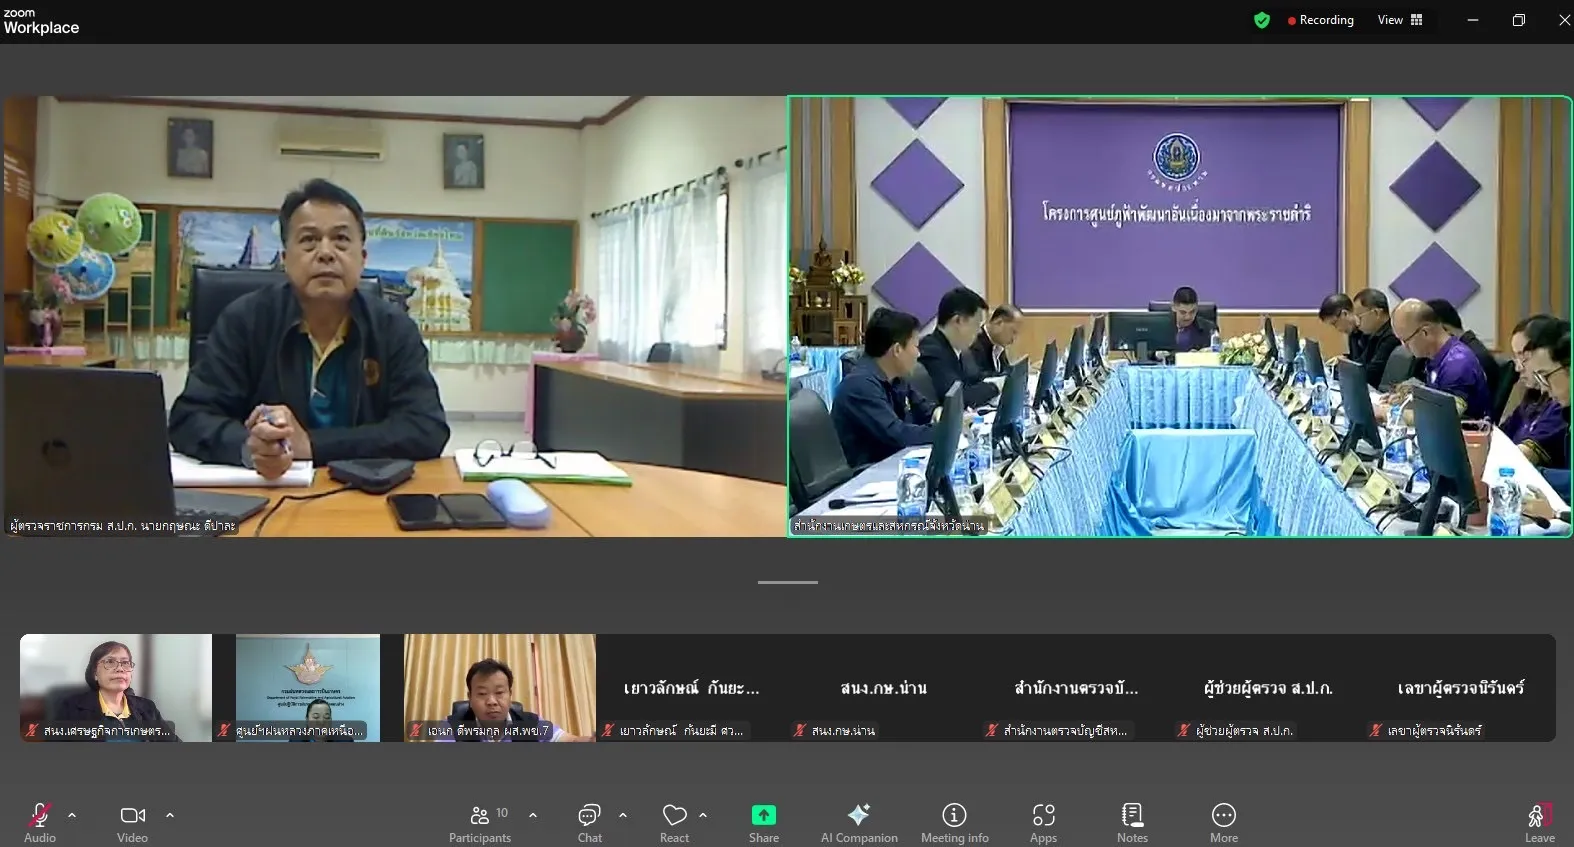1574x847 pixels.
Task: Open the Apps panel
Action: pyautogui.click(x=1043, y=822)
